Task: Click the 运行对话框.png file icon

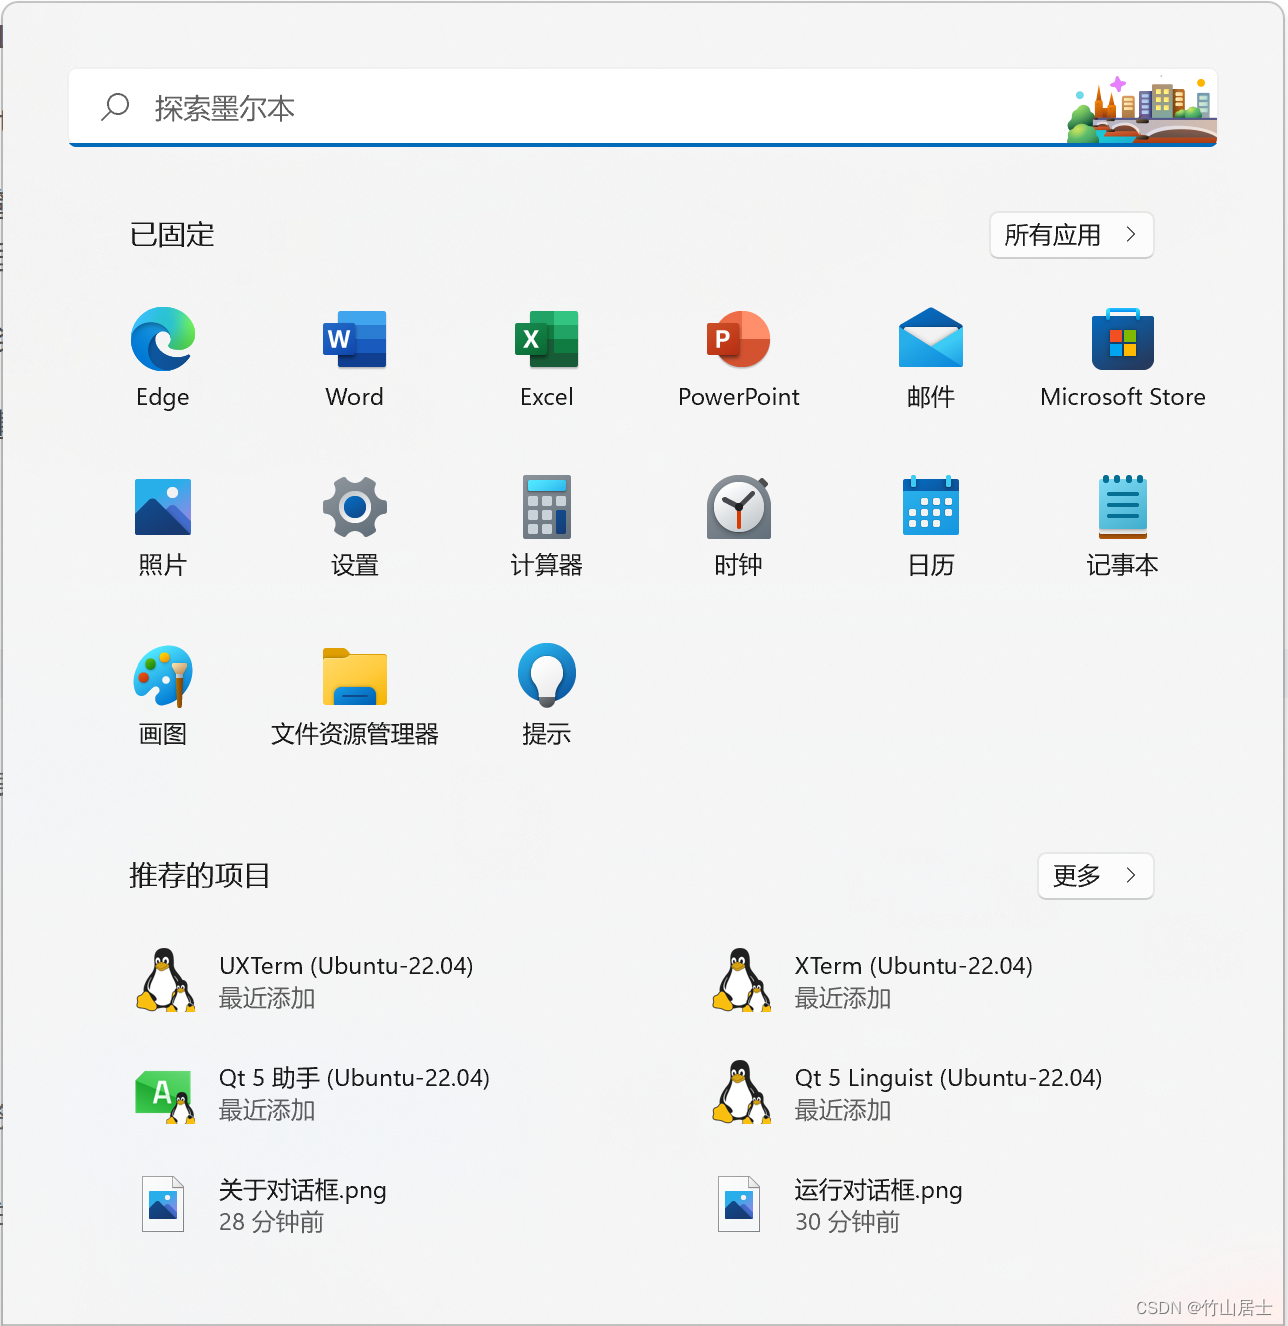Action: point(739,1204)
